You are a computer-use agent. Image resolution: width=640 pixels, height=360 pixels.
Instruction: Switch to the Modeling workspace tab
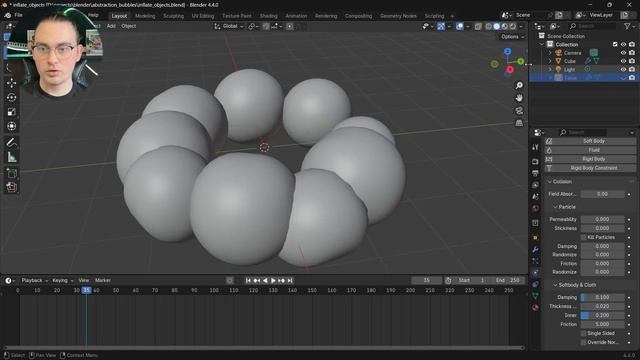pyautogui.click(x=145, y=16)
